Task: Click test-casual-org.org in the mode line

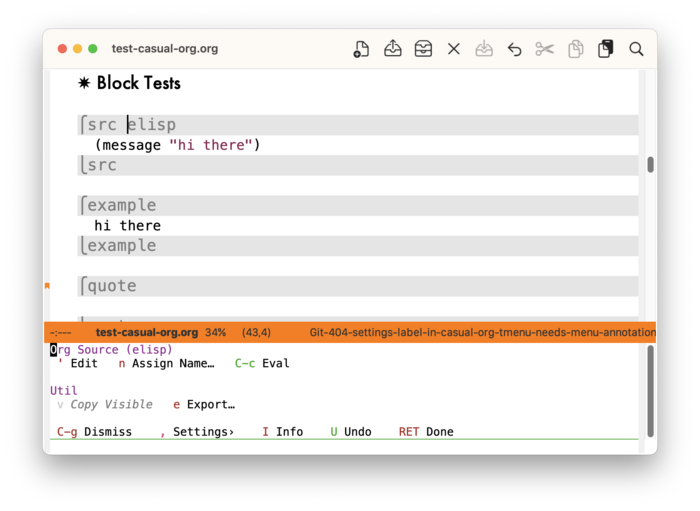Action: point(147,332)
